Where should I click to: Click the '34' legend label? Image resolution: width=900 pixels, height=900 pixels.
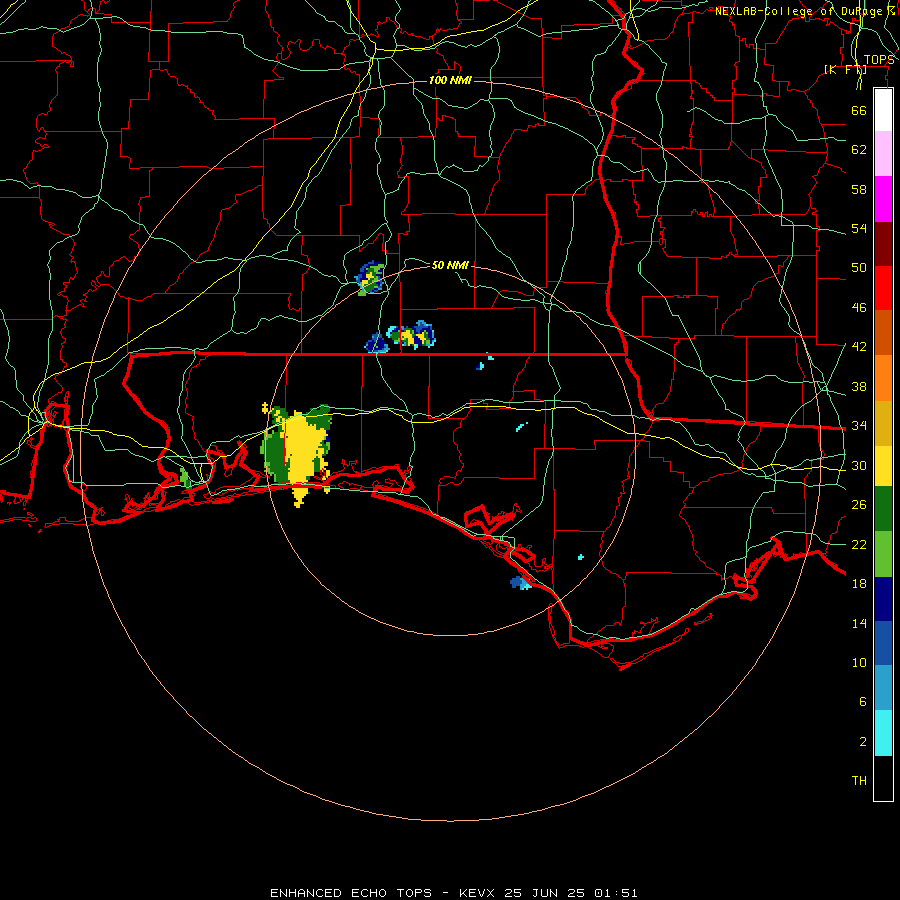tap(859, 426)
